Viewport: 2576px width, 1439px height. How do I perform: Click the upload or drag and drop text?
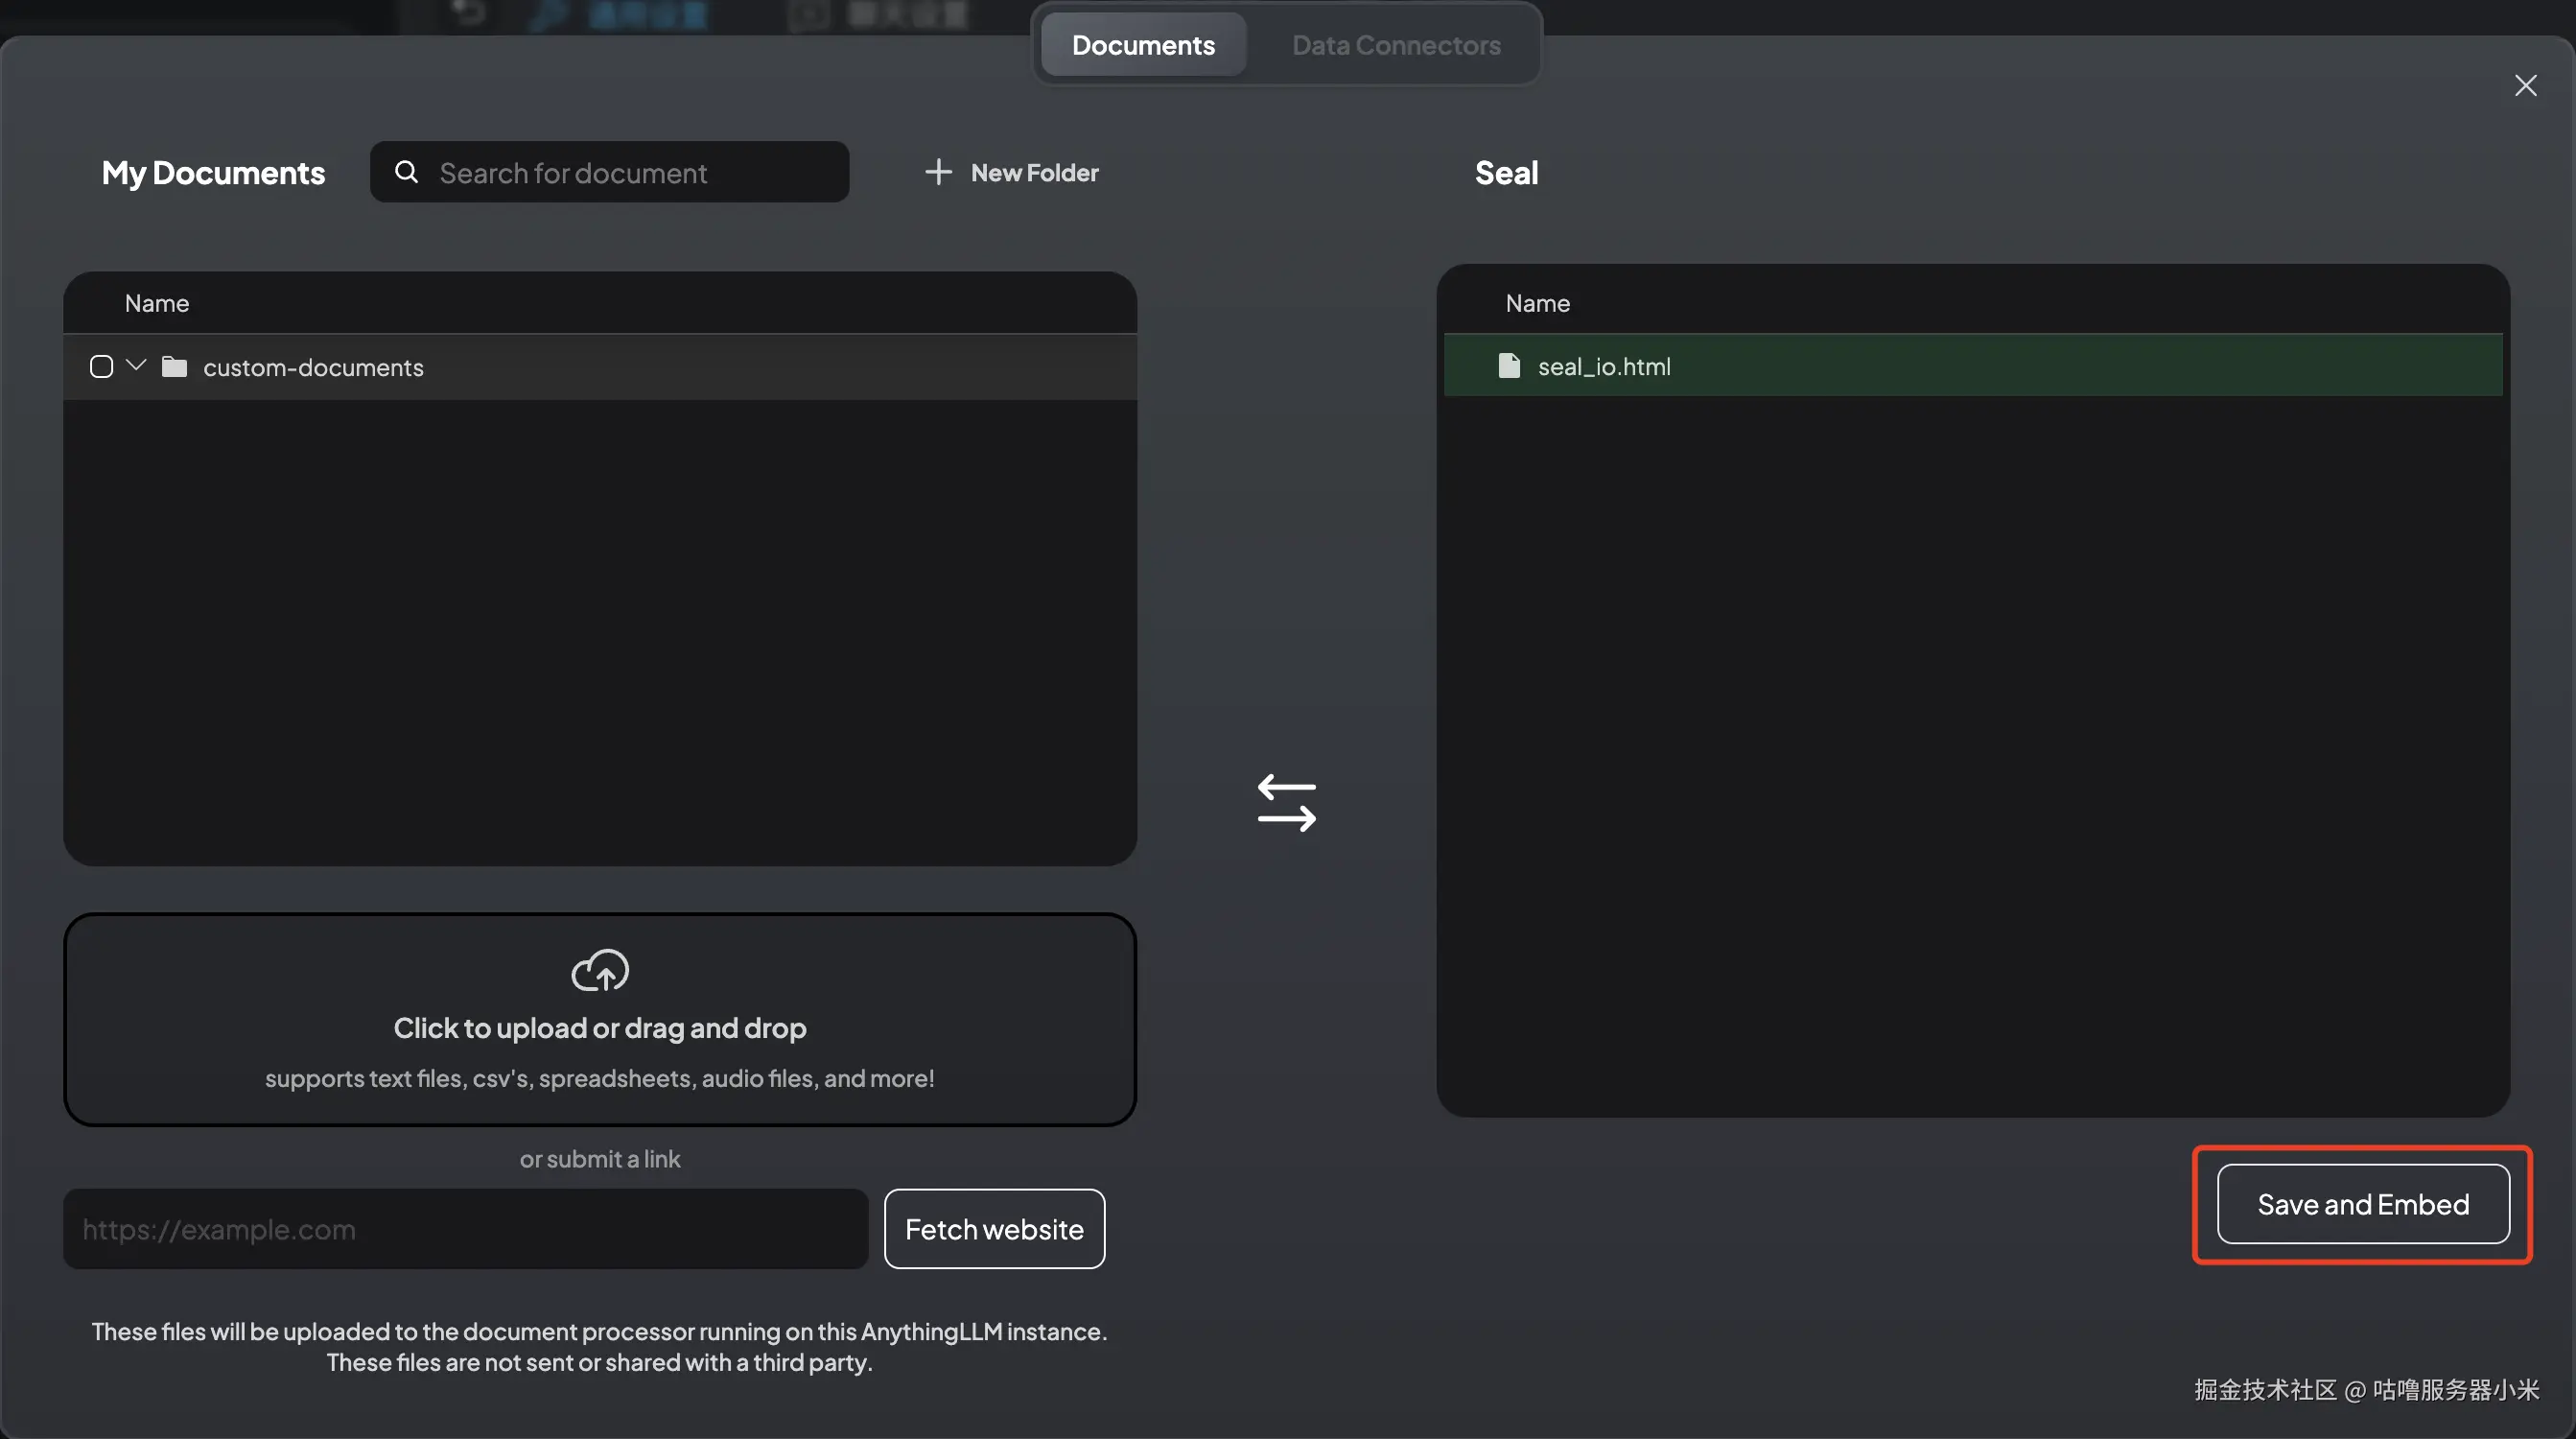[599, 1028]
